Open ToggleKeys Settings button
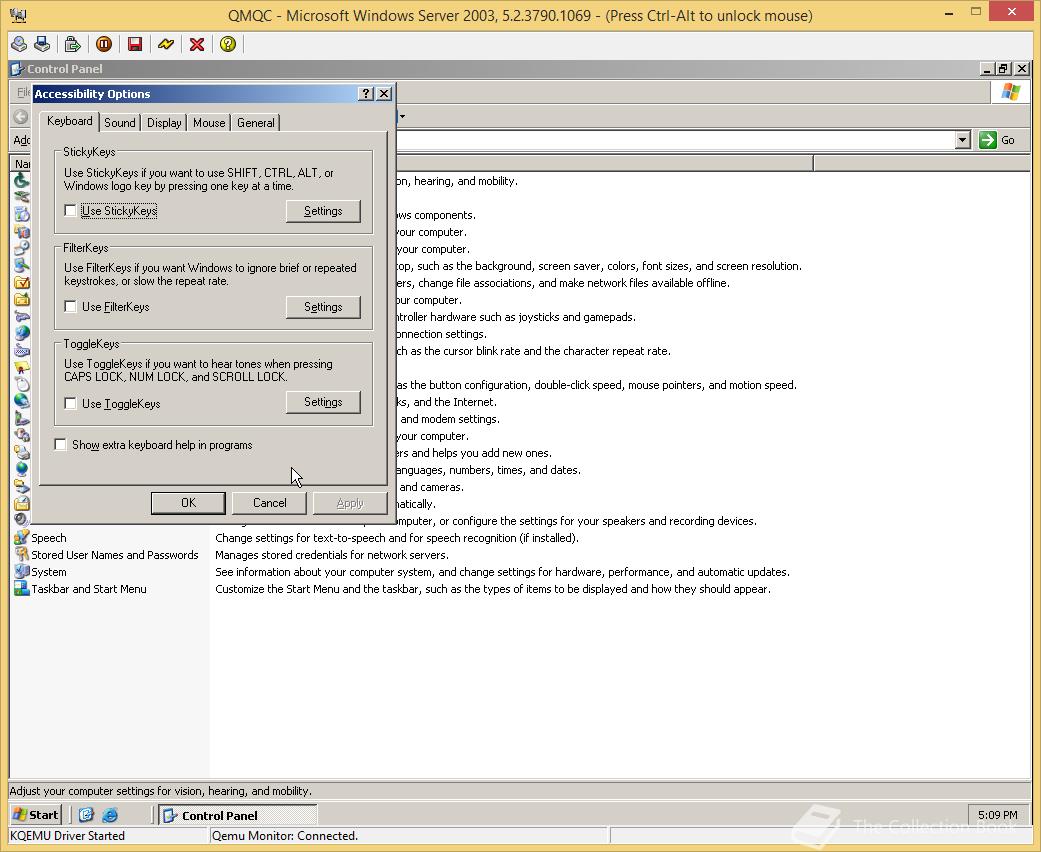Screen dimensions: 1041x852 (323, 402)
